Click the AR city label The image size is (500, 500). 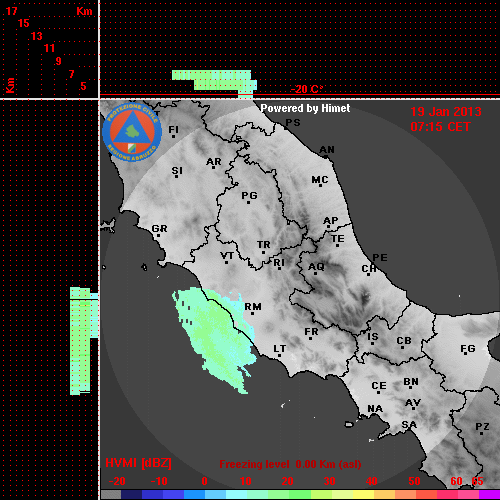(x=214, y=162)
